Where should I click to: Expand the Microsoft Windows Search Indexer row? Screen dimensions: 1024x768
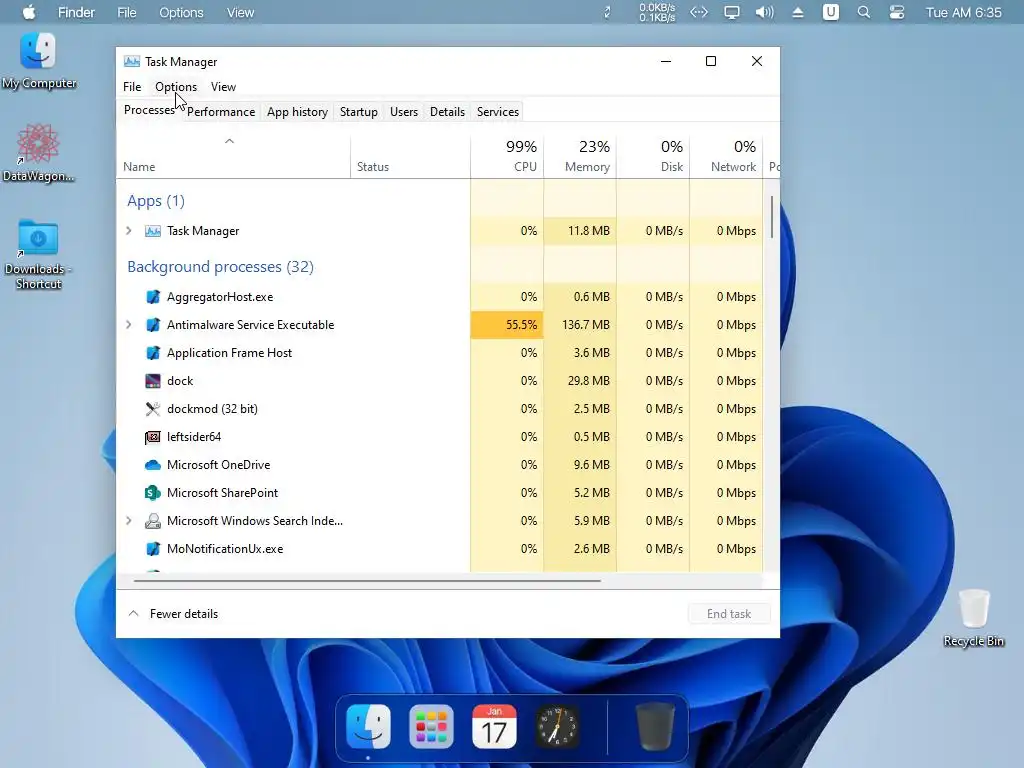click(x=129, y=520)
